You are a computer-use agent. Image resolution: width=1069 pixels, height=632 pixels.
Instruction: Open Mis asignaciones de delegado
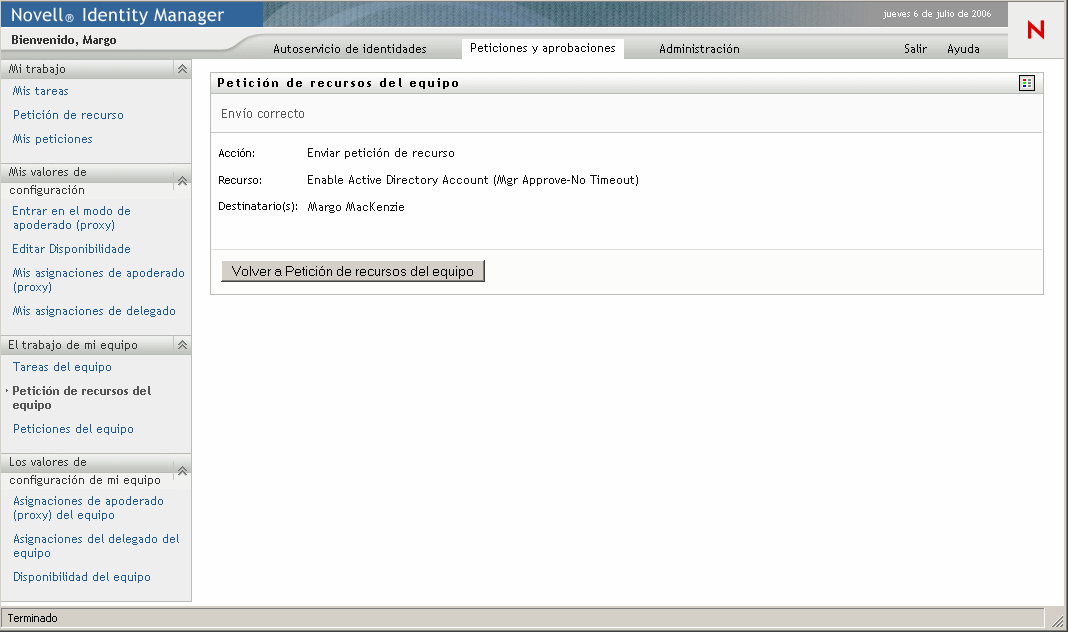coord(94,311)
